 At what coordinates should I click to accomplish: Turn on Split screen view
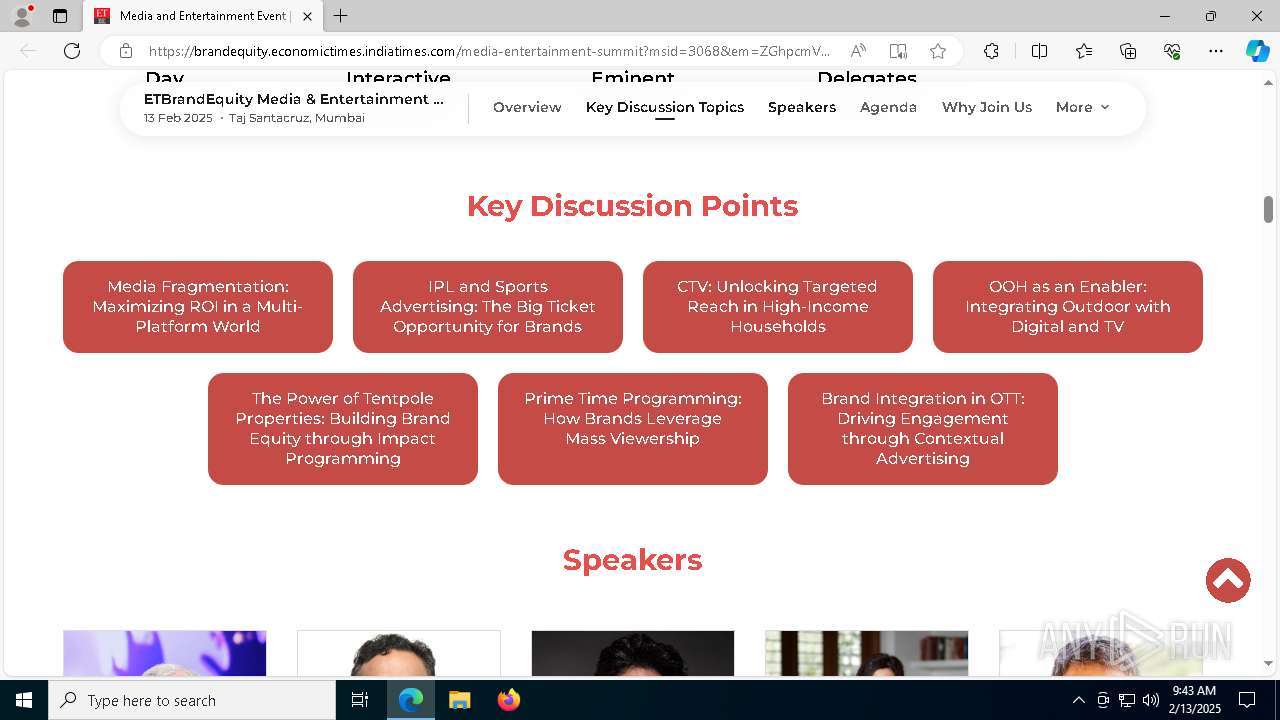point(1039,51)
